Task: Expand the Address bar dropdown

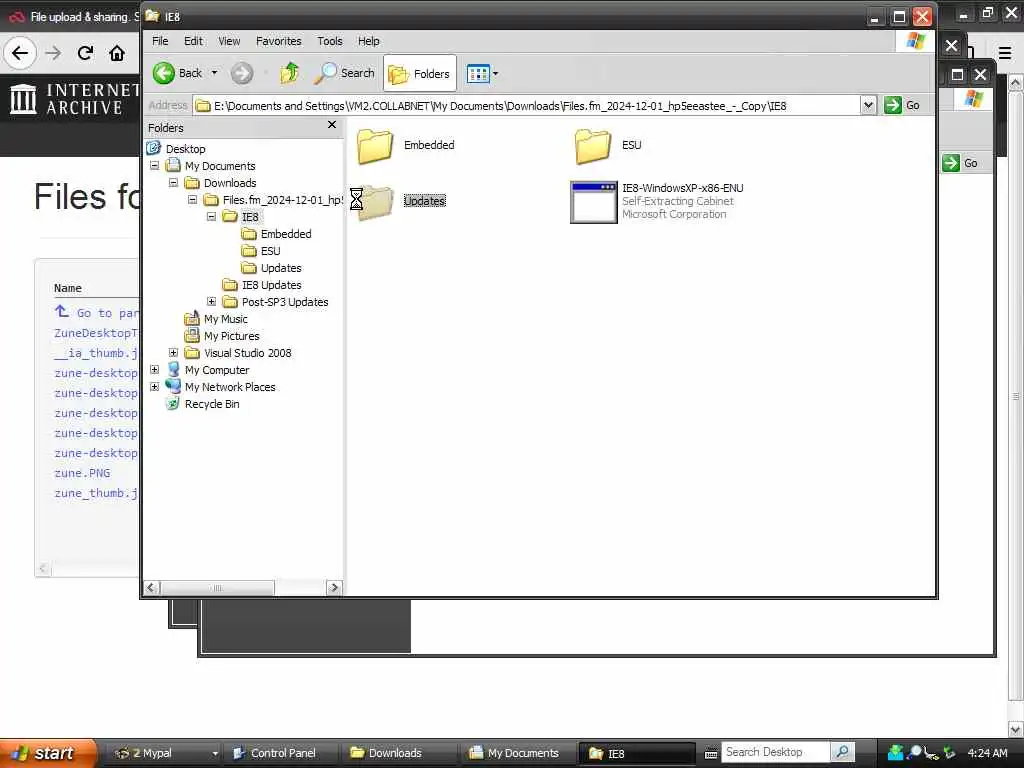Action: tap(868, 105)
